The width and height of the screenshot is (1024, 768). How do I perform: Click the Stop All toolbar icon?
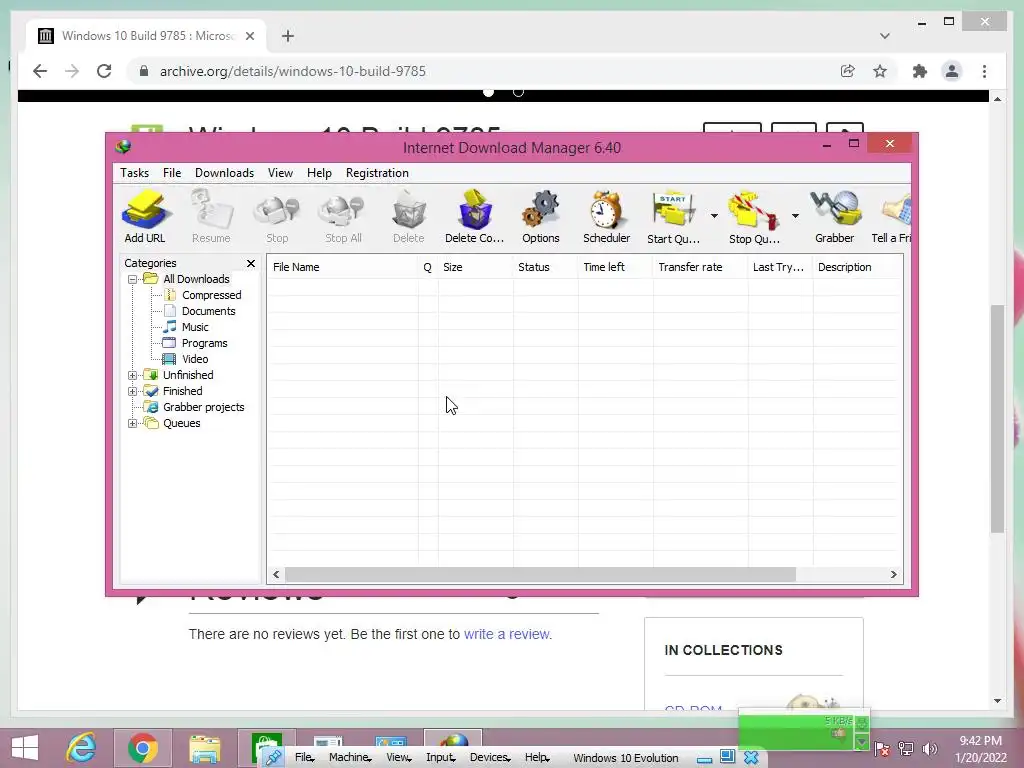pos(344,217)
